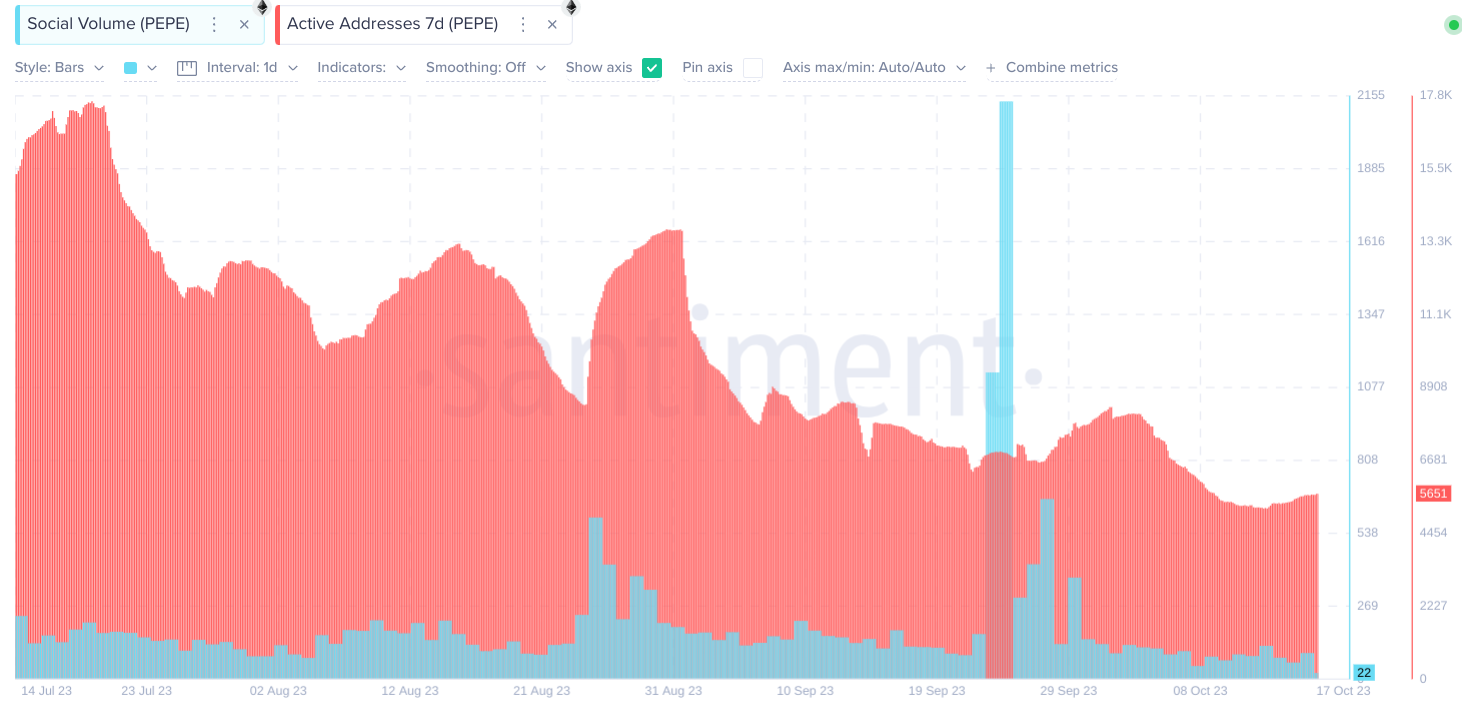The width and height of the screenshot is (1462, 701).
Task: Open the Style: Bars dropdown
Action: tap(59, 68)
